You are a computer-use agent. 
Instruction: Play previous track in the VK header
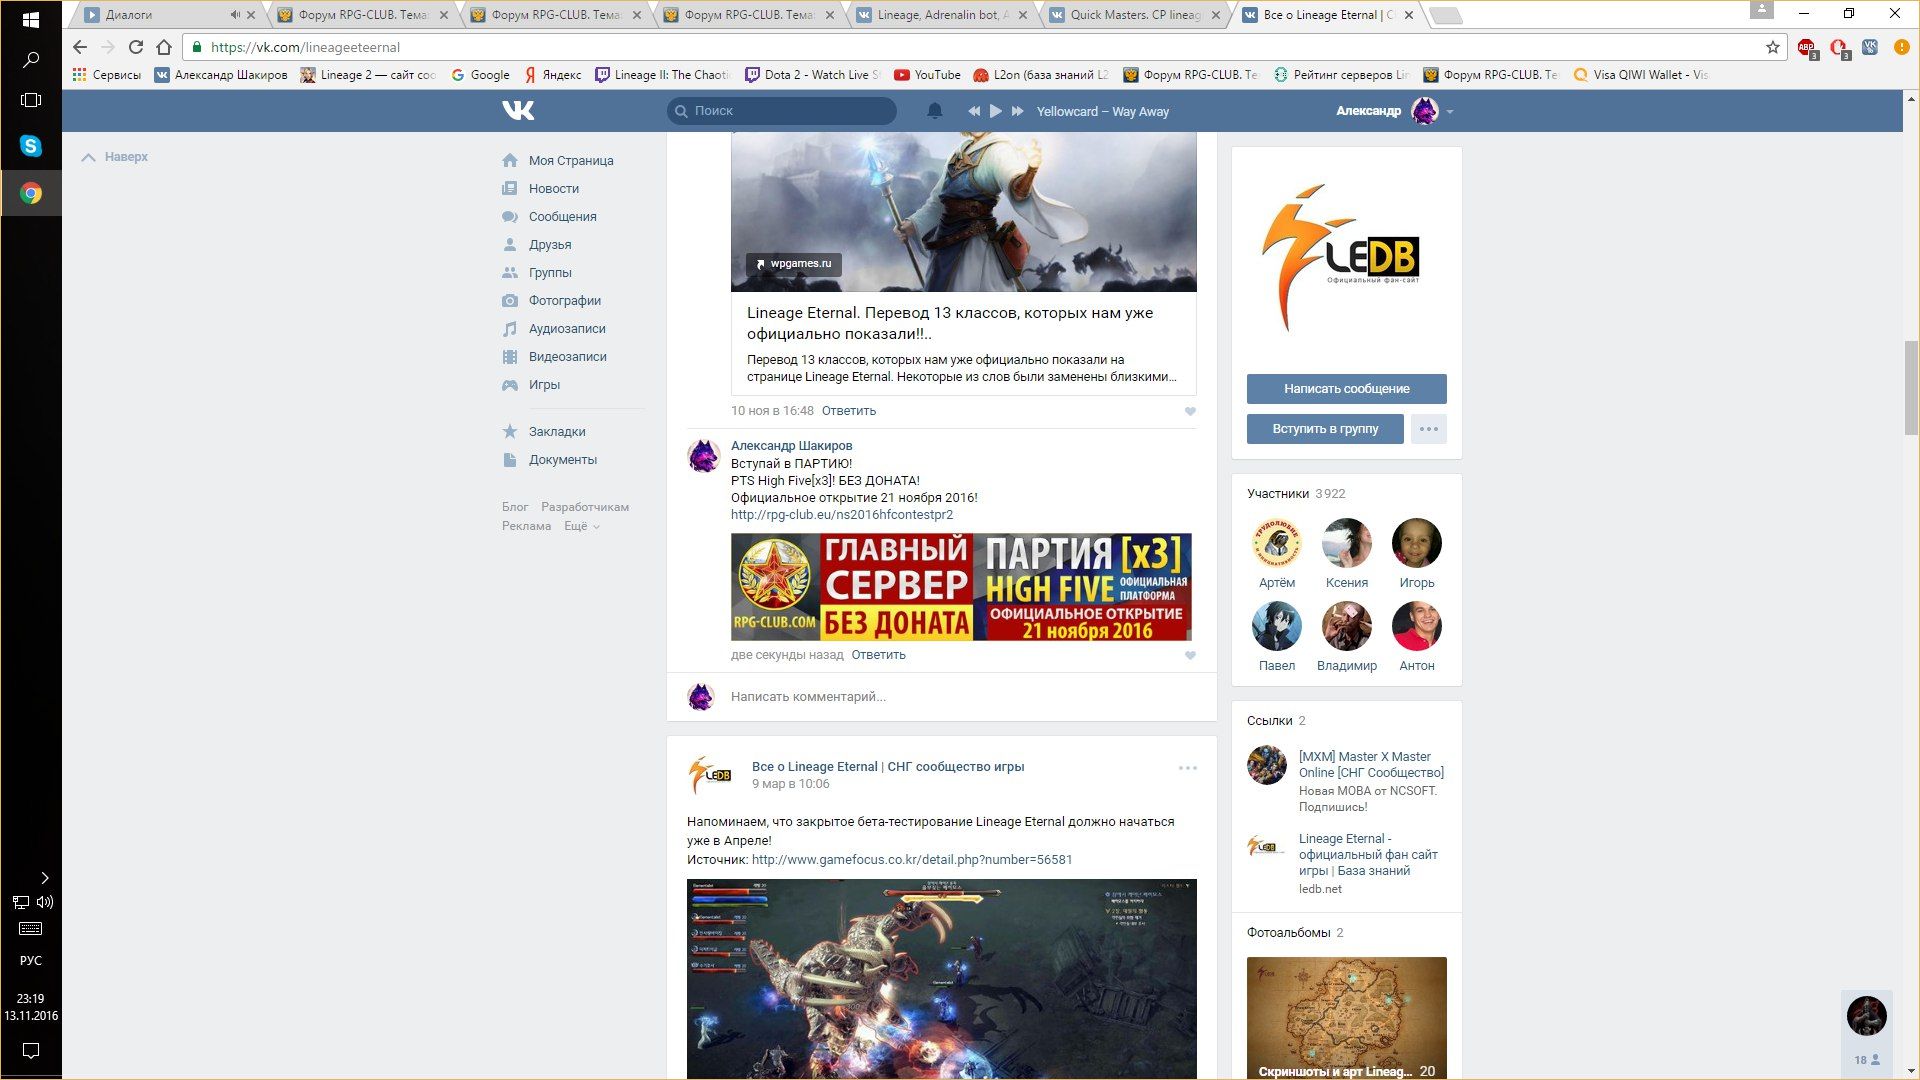[x=973, y=111]
